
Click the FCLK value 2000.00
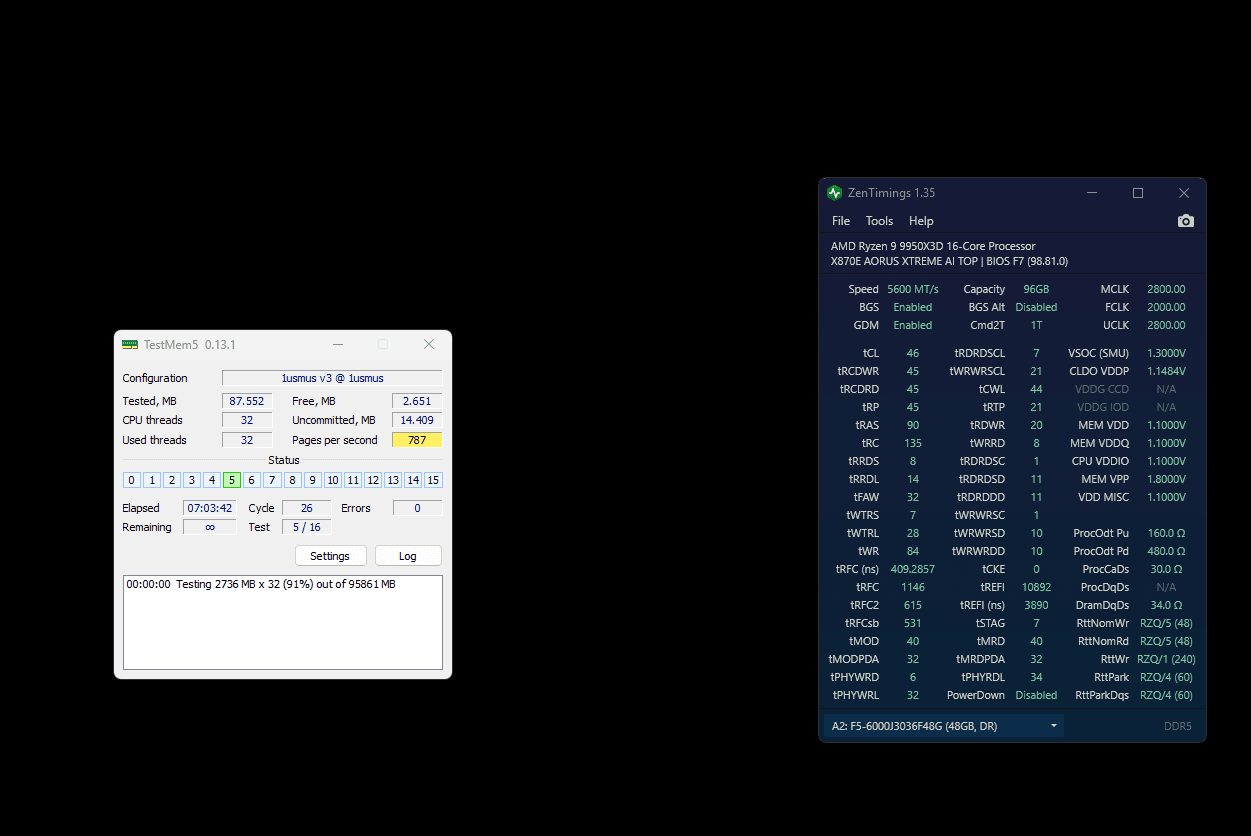click(1166, 307)
